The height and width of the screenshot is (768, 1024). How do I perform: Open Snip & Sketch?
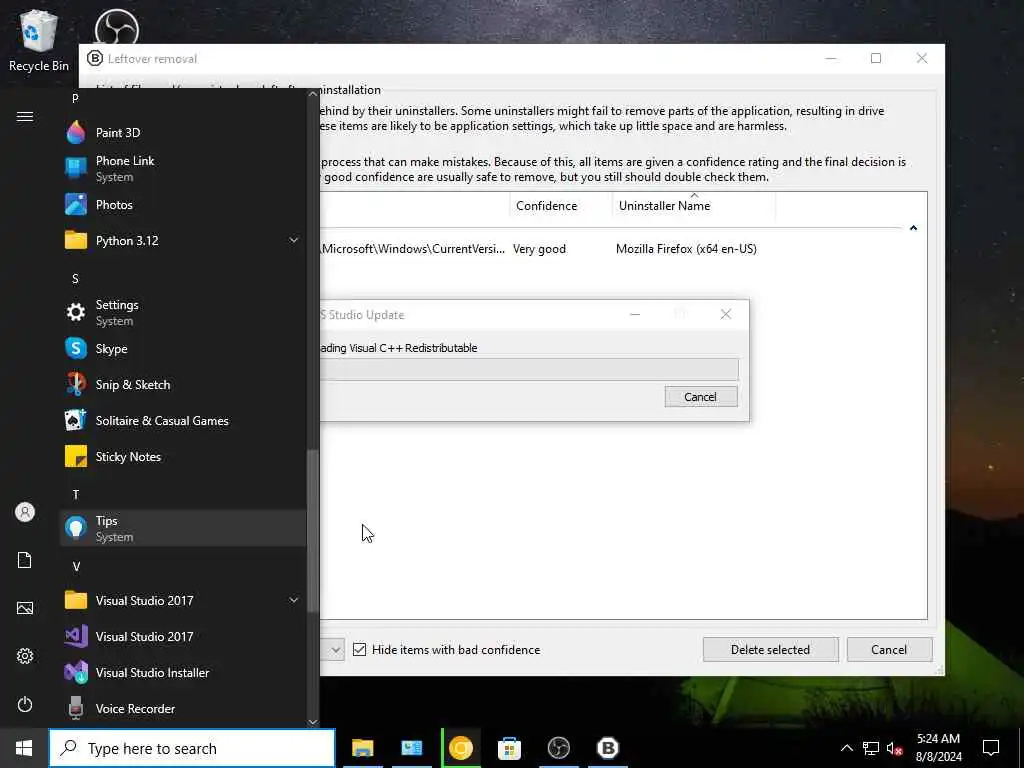(x=183, y=384)
